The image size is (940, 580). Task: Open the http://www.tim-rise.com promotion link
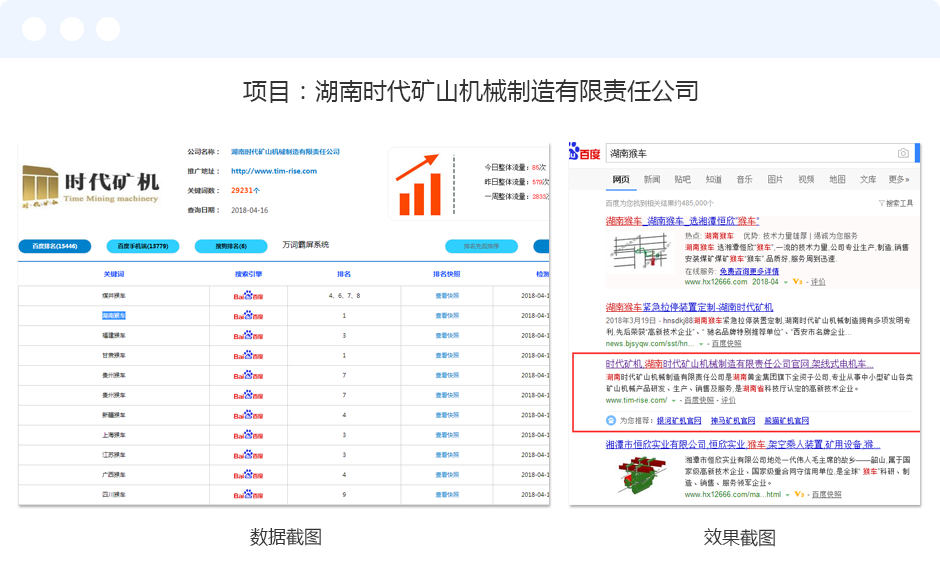[x=273, y=171]
